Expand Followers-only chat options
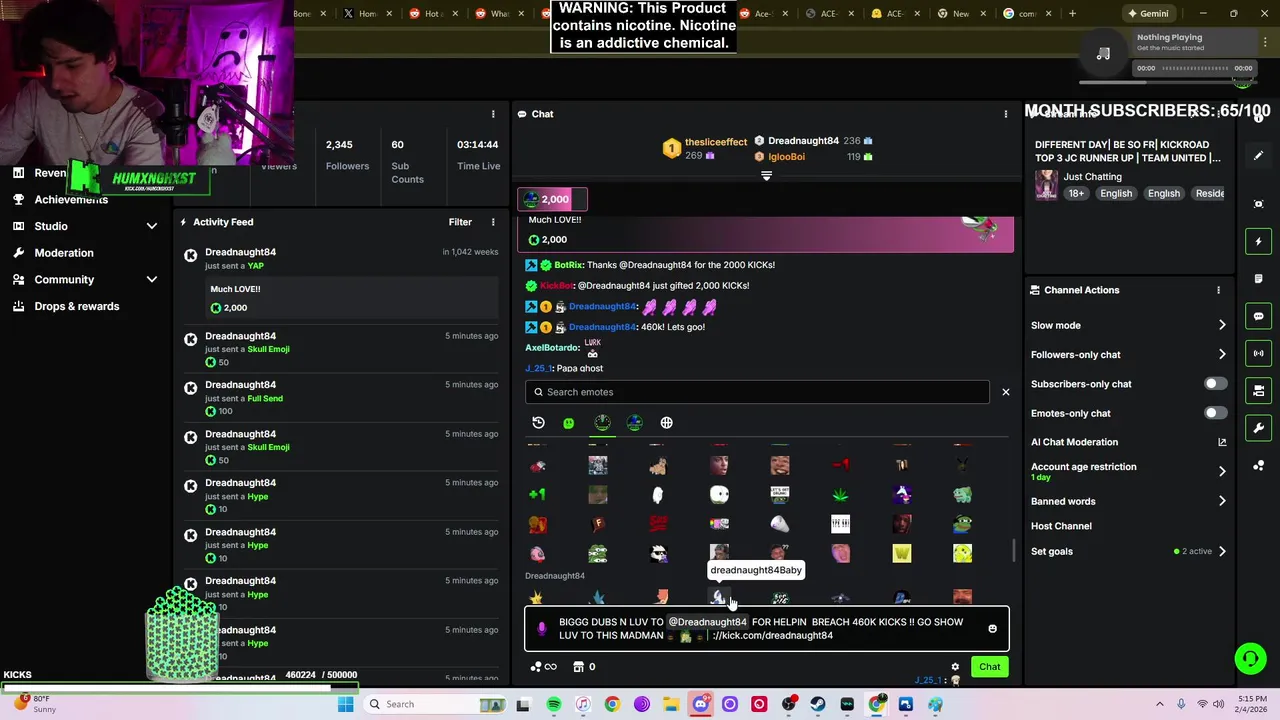Viewport: 1280px width, 720px height. pos(1222,354)
